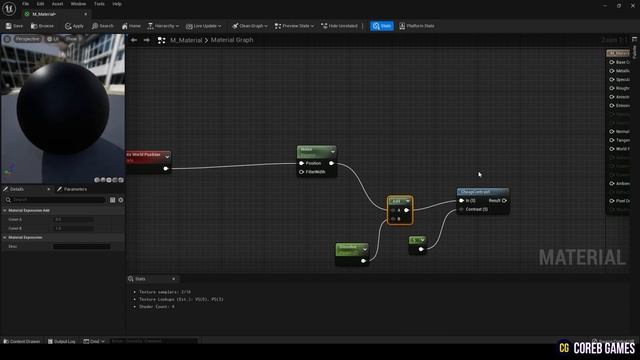Click M_Material in the breadcrumb
The image size is (640, 360).
[x=186, y=40]
